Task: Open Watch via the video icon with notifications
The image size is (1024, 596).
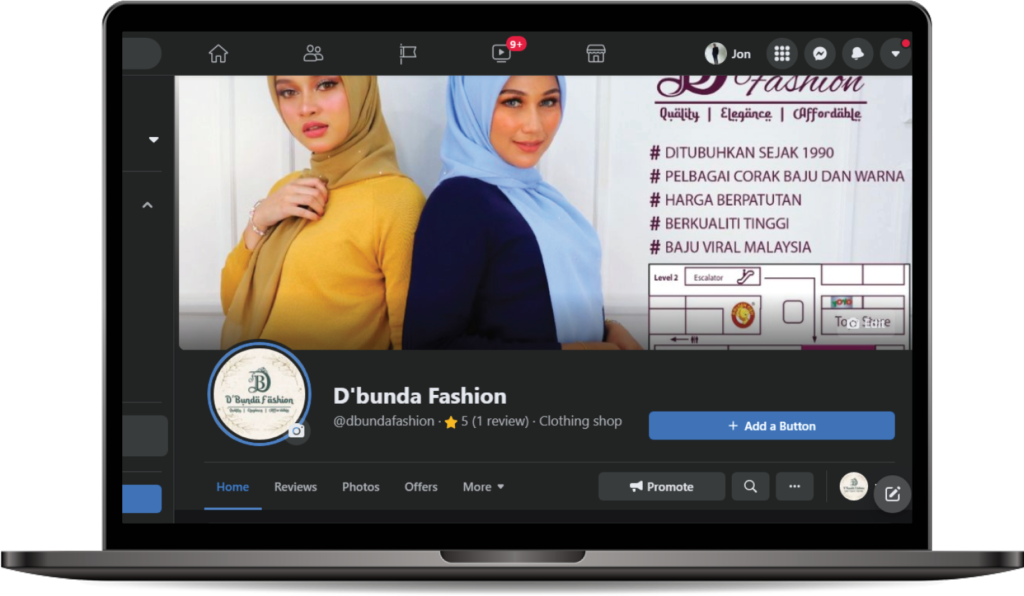Action: (x=499, y=53)
